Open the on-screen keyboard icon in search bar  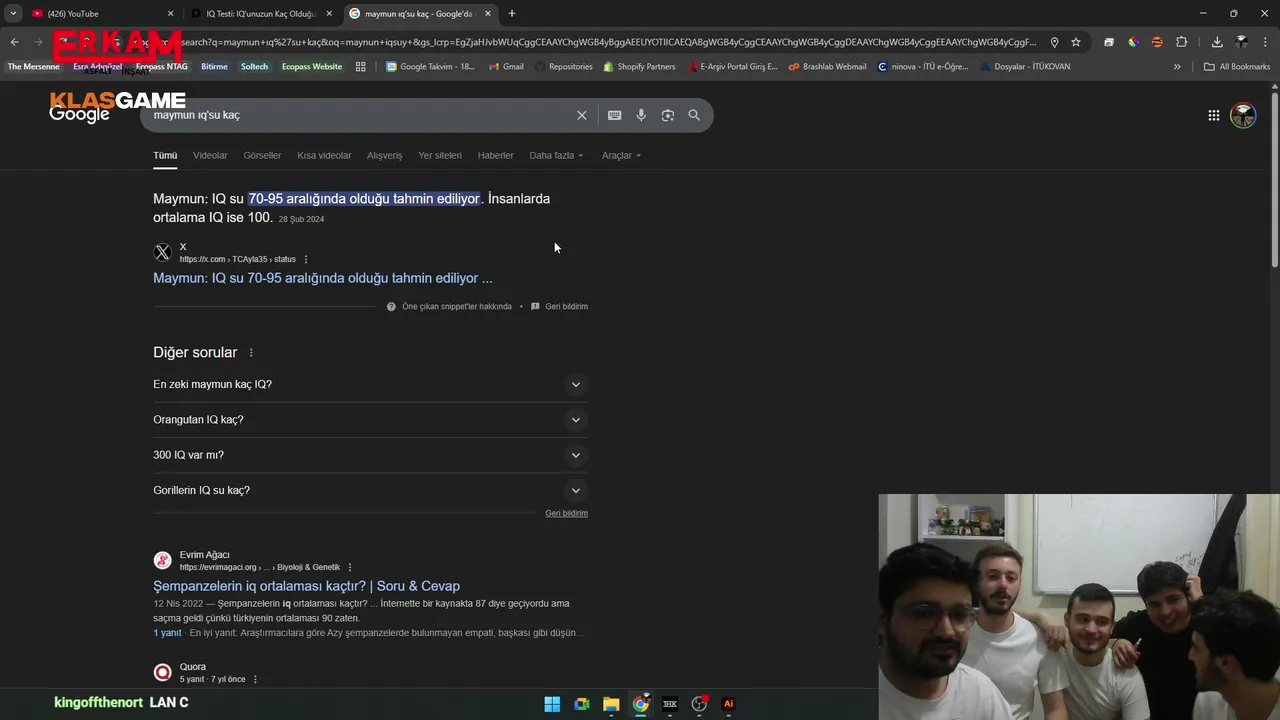614,115
